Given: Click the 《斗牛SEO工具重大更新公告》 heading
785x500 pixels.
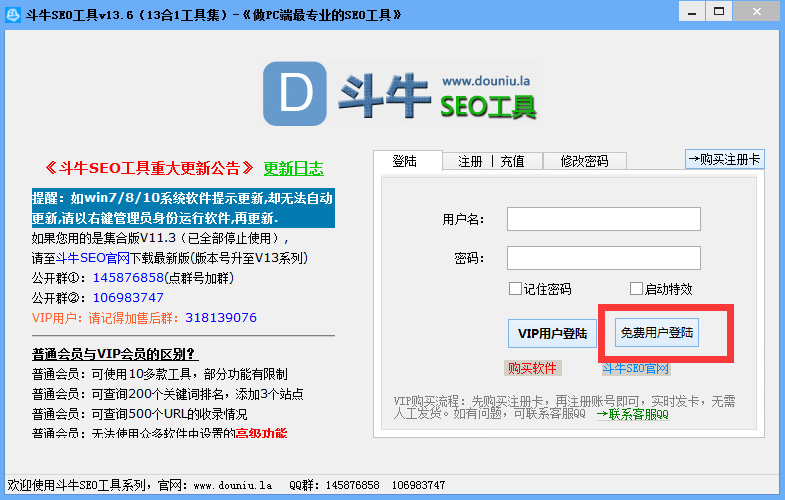Looking at the screenshot, I should click(150, 168).
